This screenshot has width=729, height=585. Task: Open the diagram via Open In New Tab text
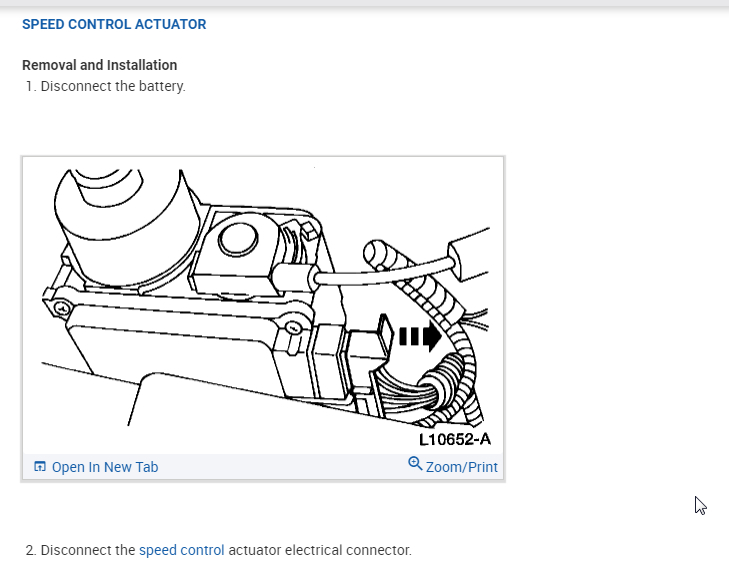click(x=105, y=467)
